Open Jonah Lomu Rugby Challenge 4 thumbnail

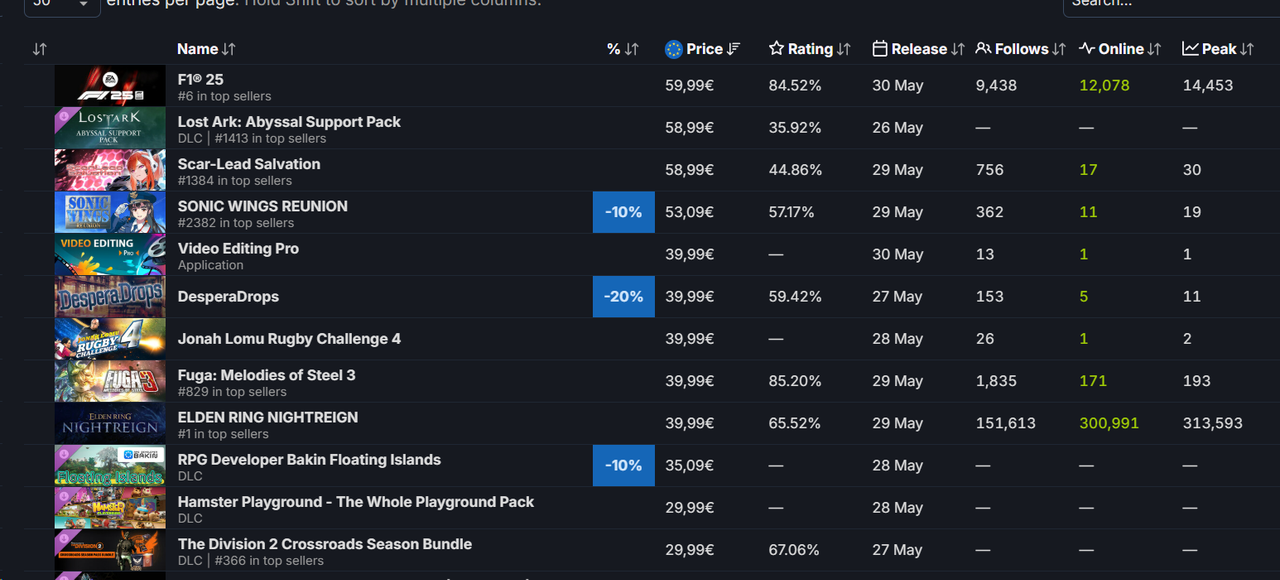pyautogui.click(x=110, y=339)
